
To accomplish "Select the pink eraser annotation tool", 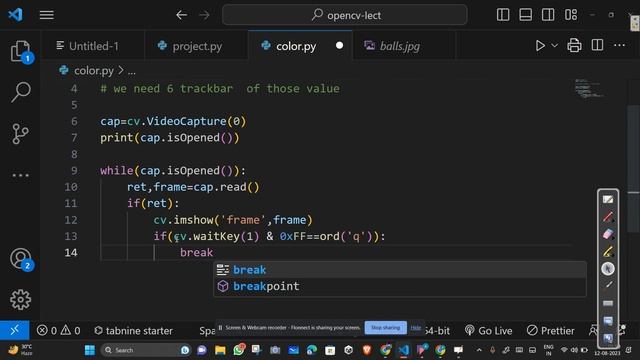I will pos(608,234).
